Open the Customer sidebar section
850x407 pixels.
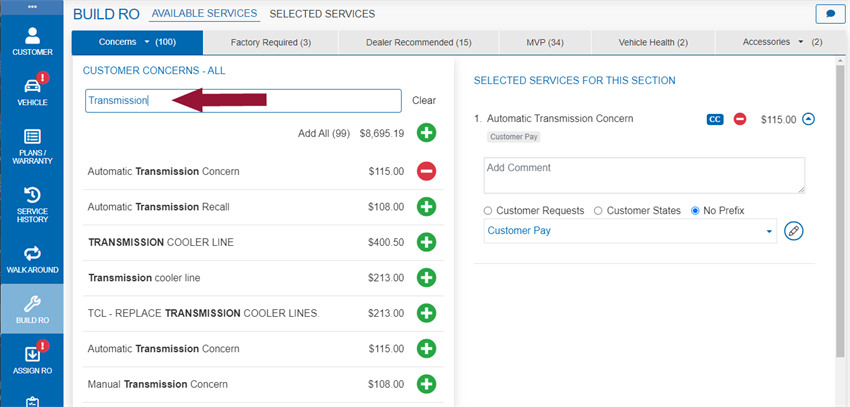pos(32,41)
